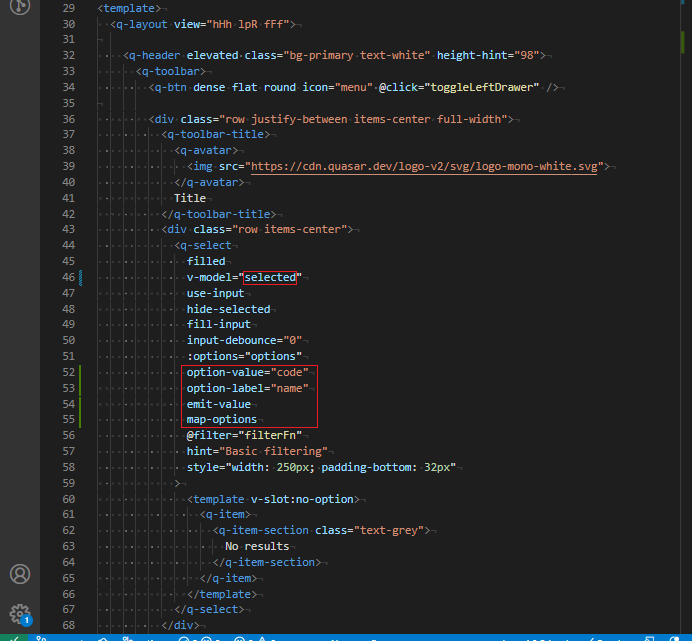The height and width of the screenshot is (641, 692).
Task: Click the q-layout view="hHh lpR fFf" line
Action: (x=203, y=24)
